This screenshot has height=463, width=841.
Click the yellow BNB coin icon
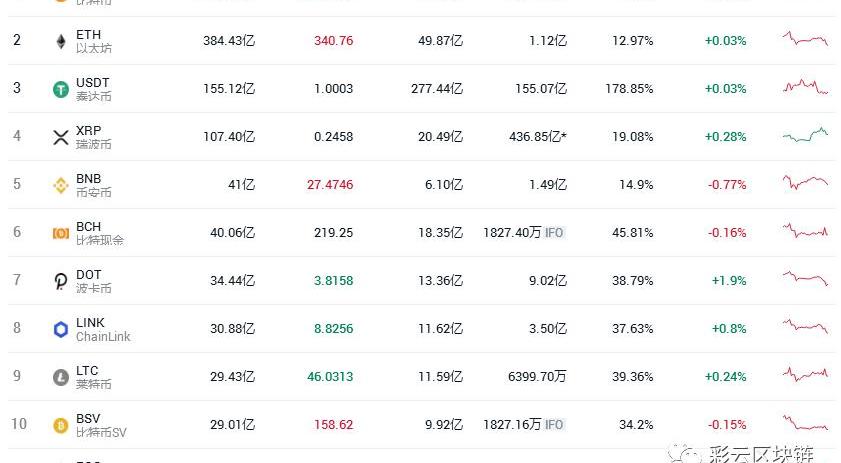tap(60, 185)
